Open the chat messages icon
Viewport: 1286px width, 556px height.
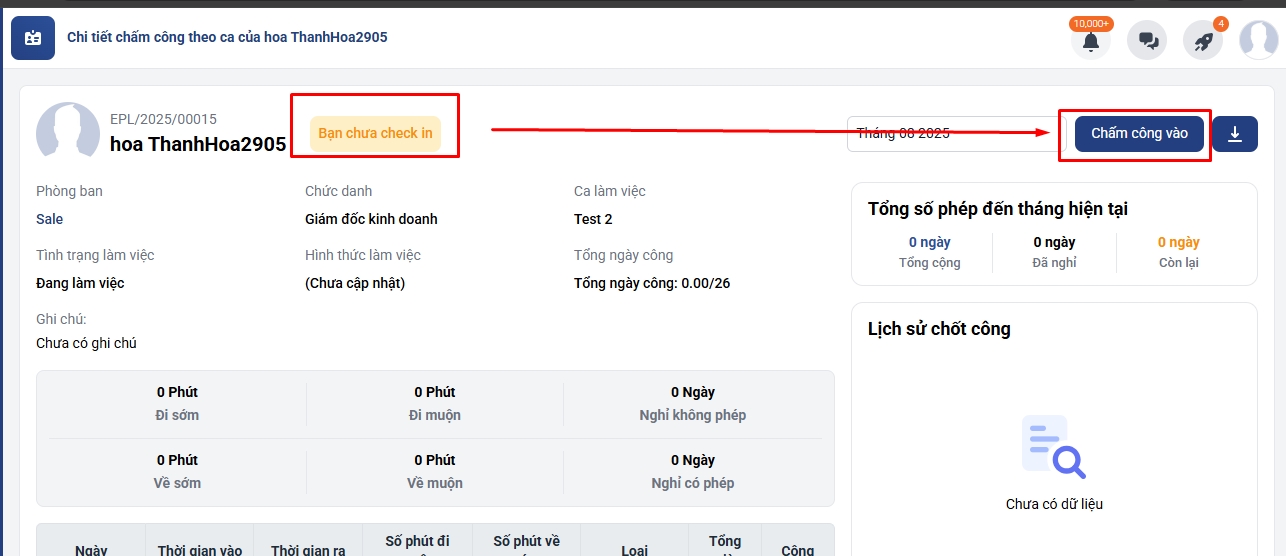tap(1147, 41)
